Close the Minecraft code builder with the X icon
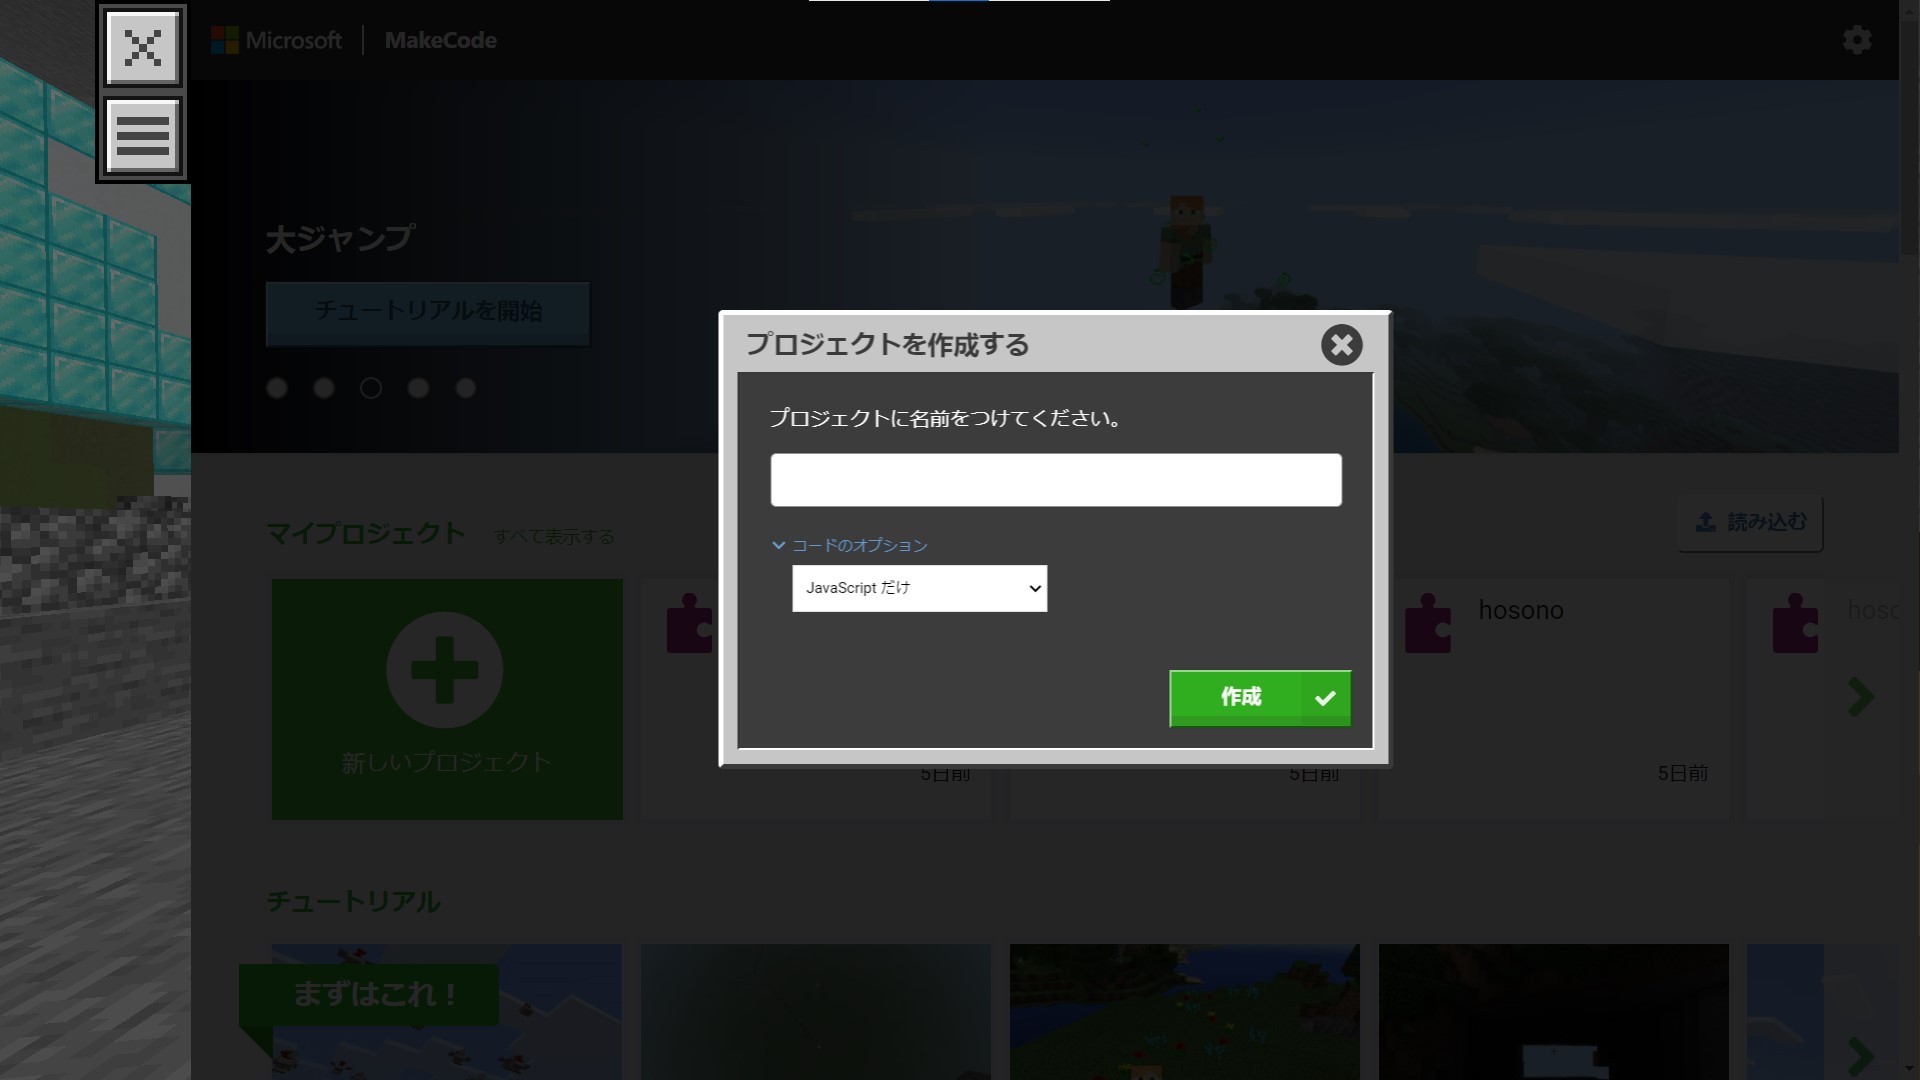 click(x=142, y=47)
